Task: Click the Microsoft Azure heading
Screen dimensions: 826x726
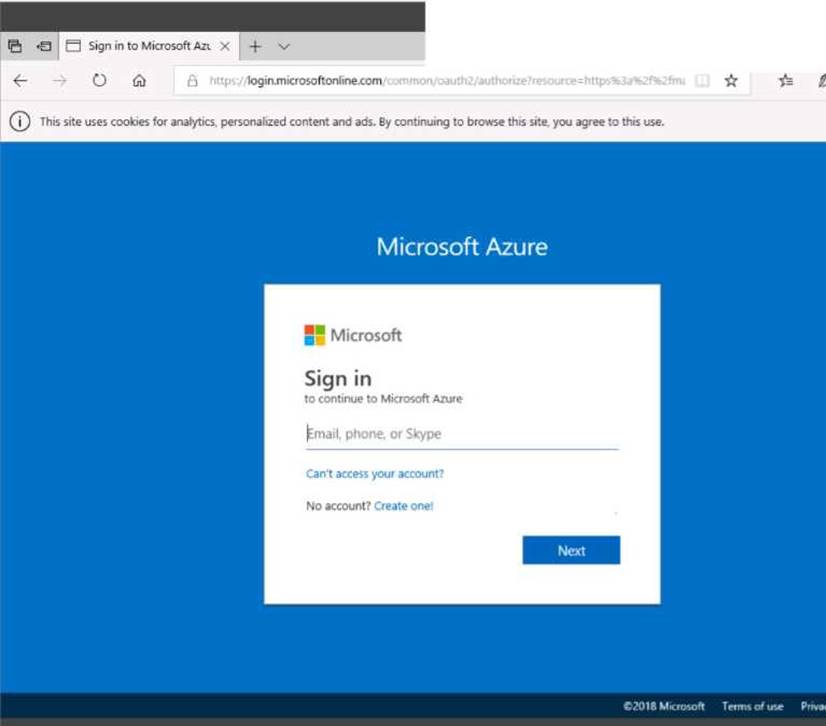Action: click(x=462, y=247)
